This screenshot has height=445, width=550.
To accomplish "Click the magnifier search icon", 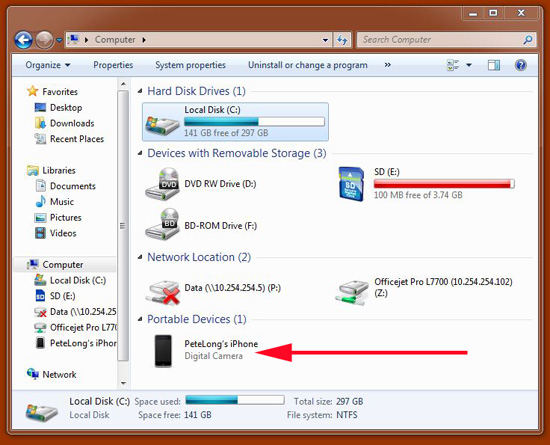I will [528, 40].
